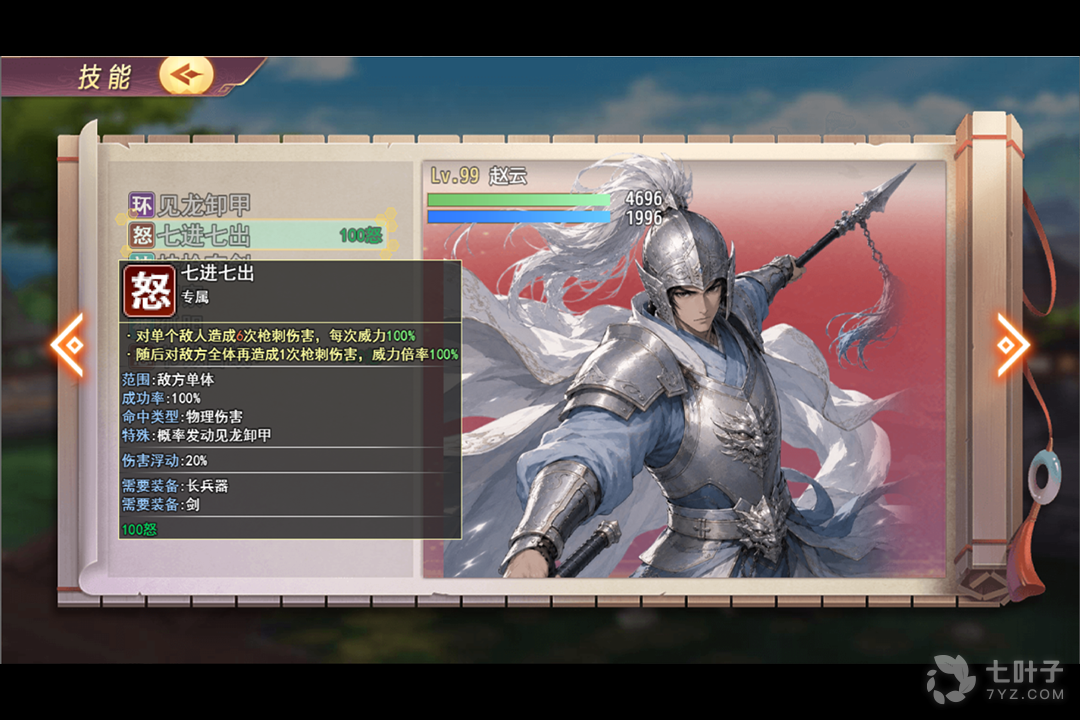The width and height of the screenshot is (1080, 720).
Task: Click the blue energy bar
Action: coord(518,217)
